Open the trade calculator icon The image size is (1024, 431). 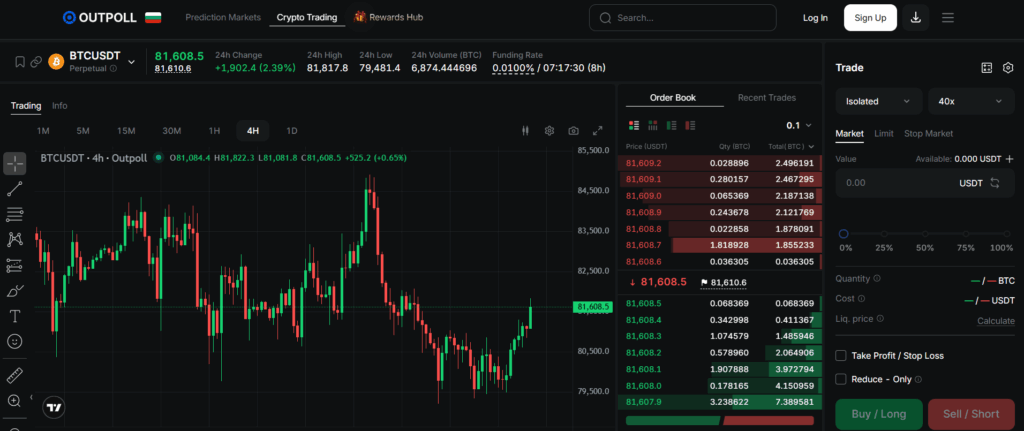[x=987, y=68]
